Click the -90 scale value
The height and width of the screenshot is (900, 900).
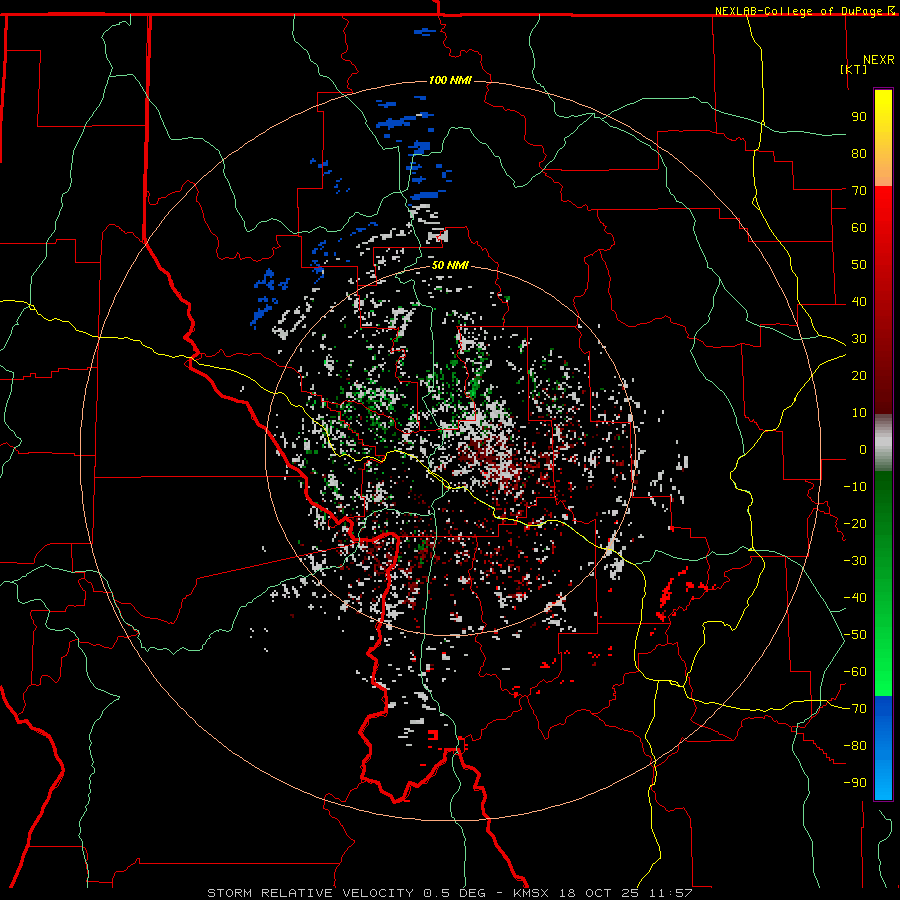click(855, 783)
